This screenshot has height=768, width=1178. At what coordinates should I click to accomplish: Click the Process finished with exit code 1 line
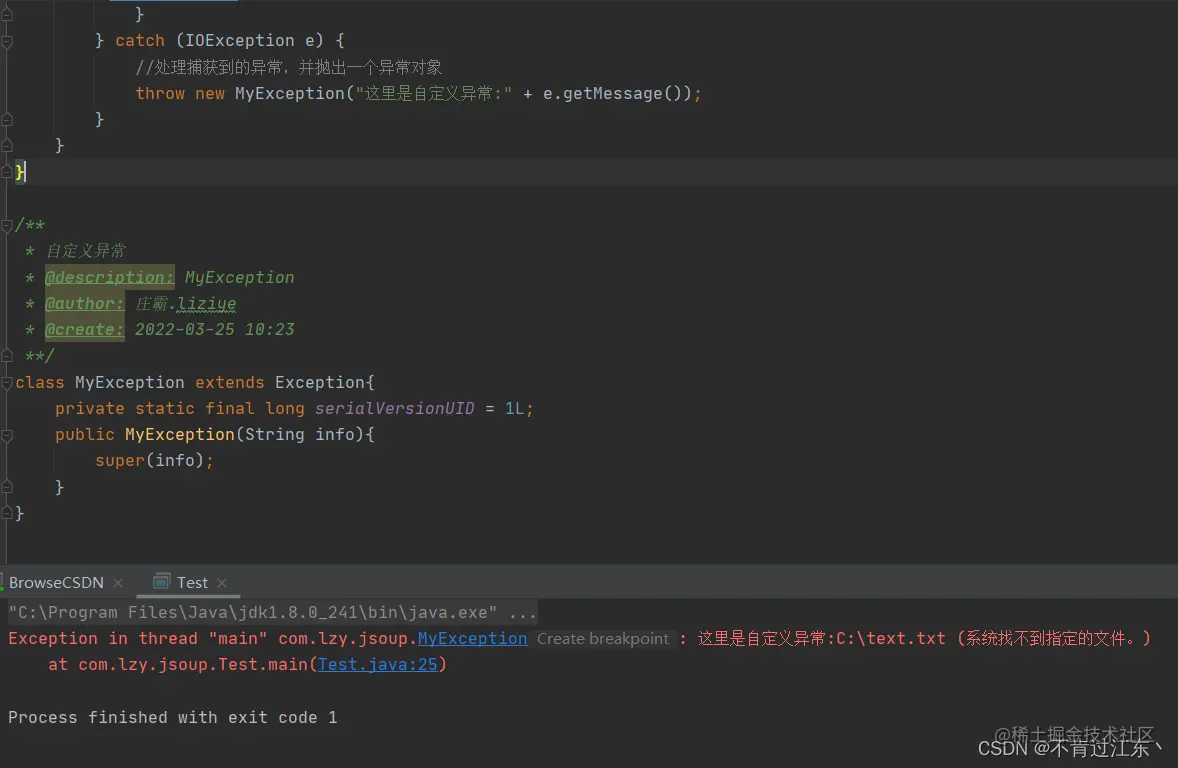pos(173,717)
